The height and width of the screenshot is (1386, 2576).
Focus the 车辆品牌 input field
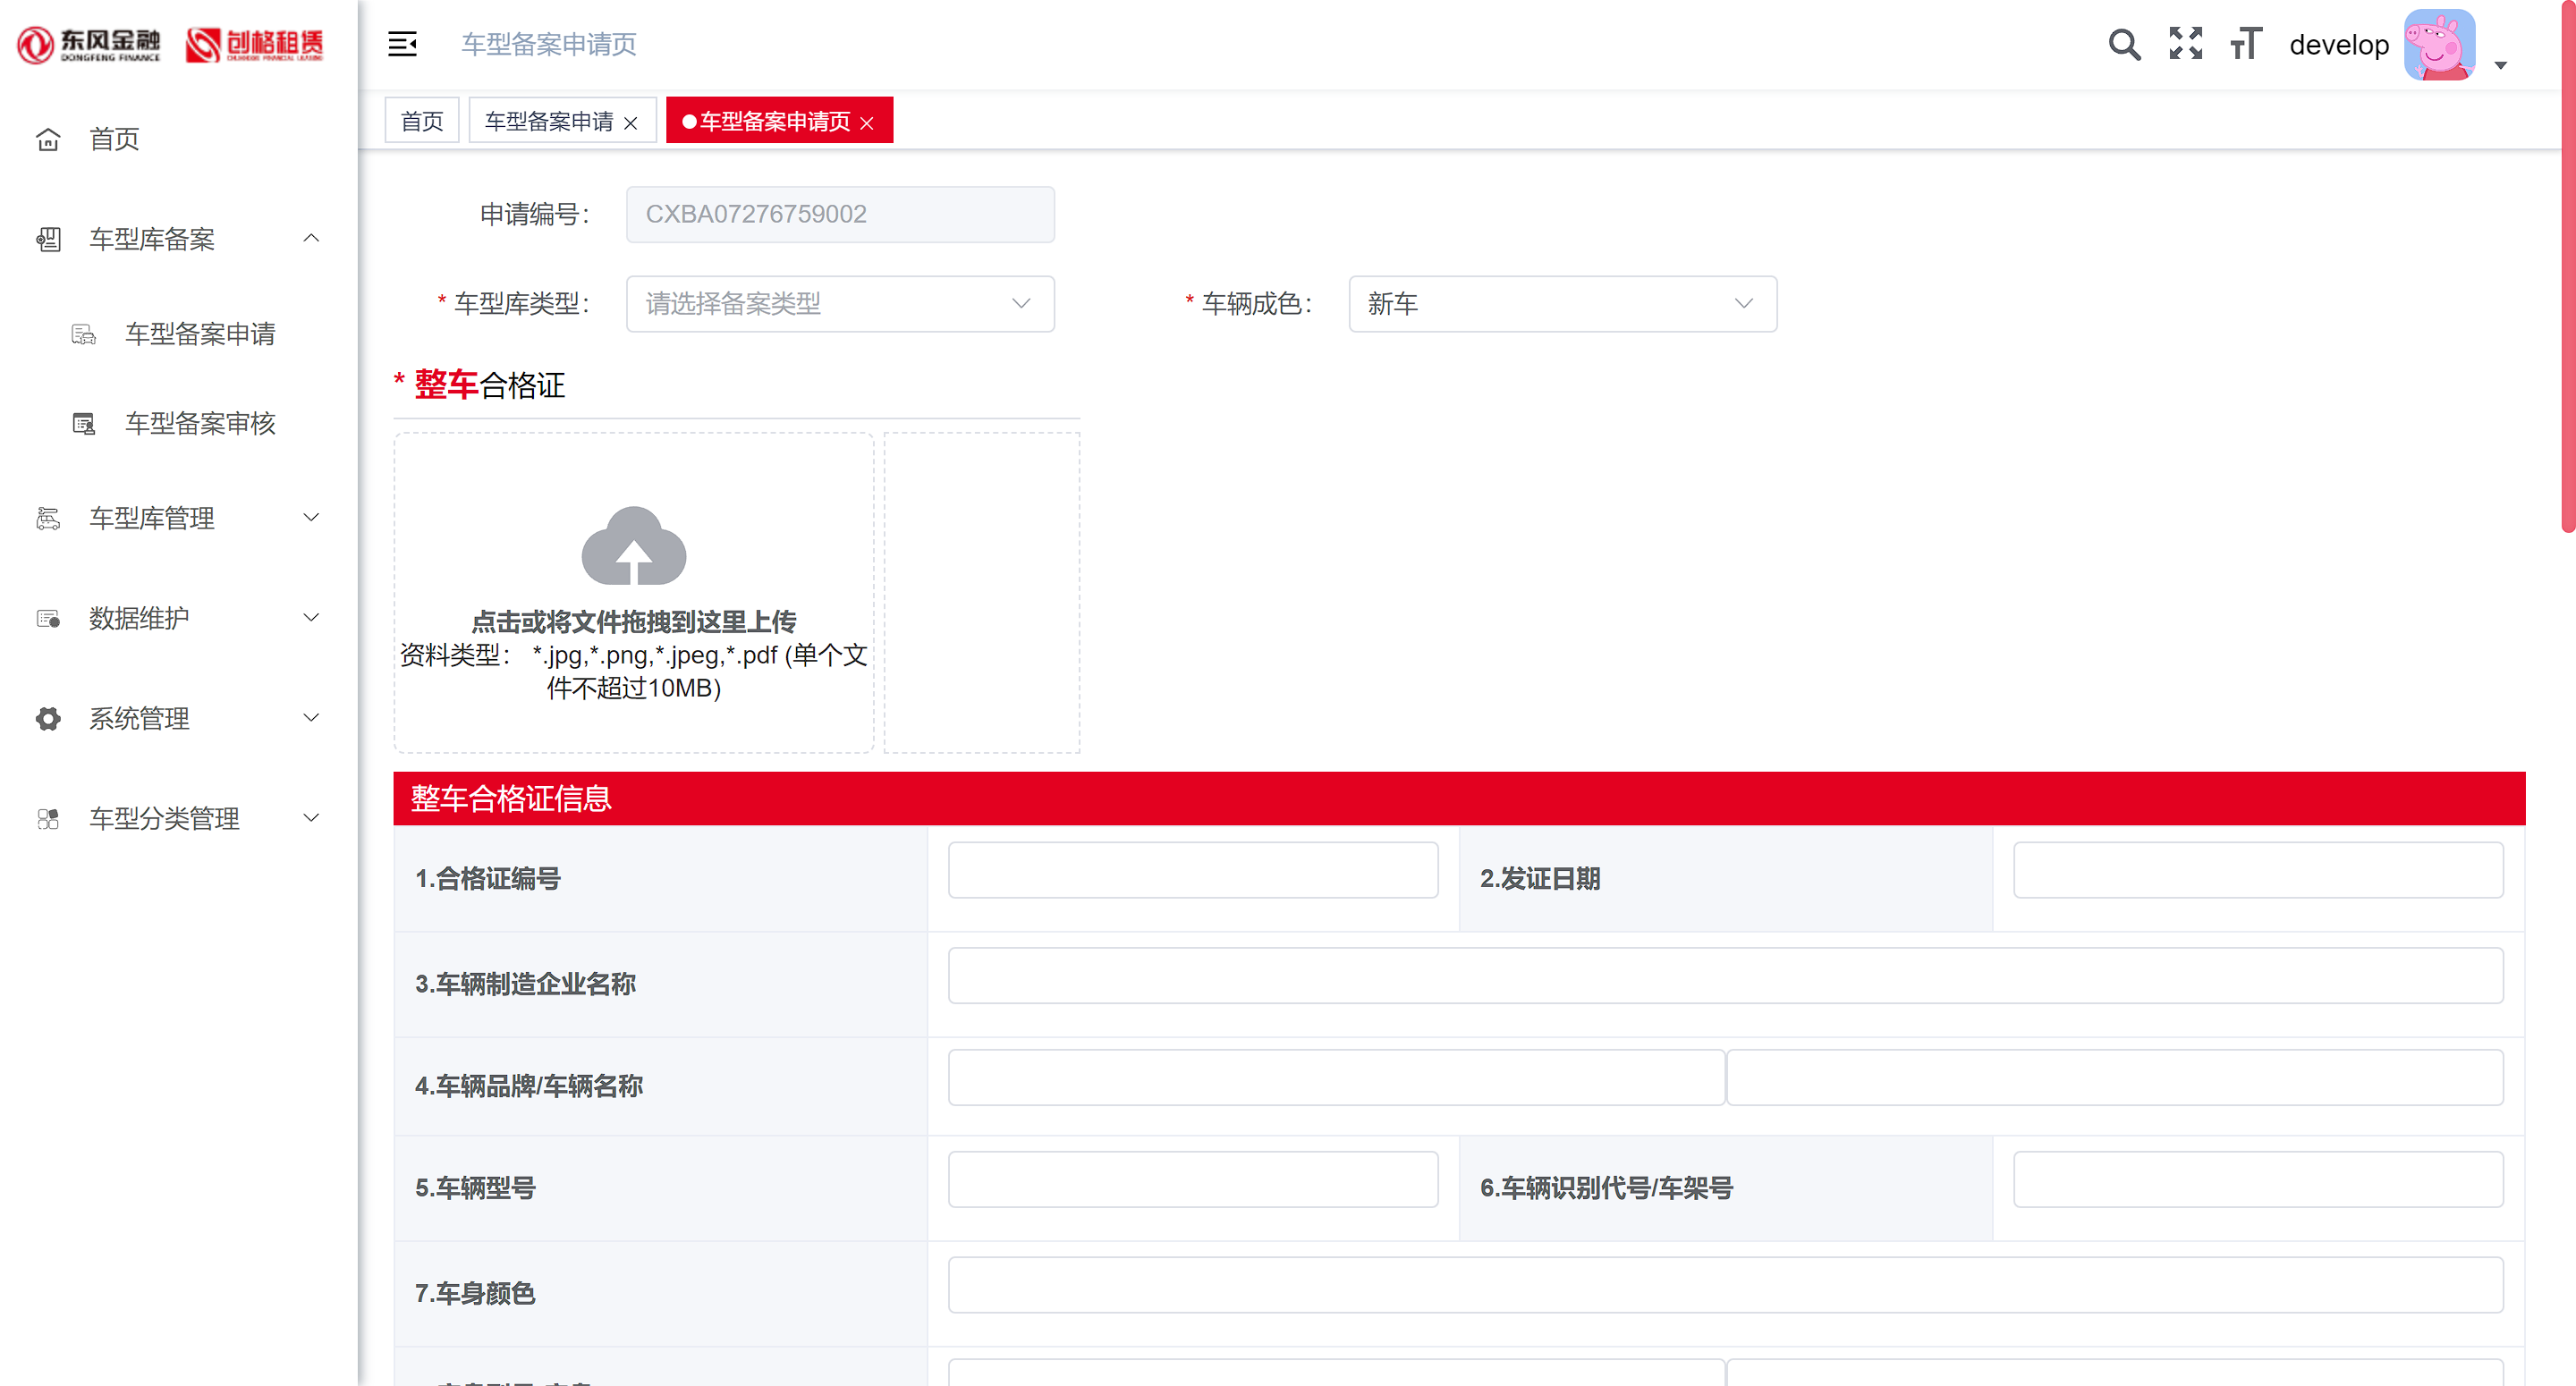(x=1336, y=1077)
